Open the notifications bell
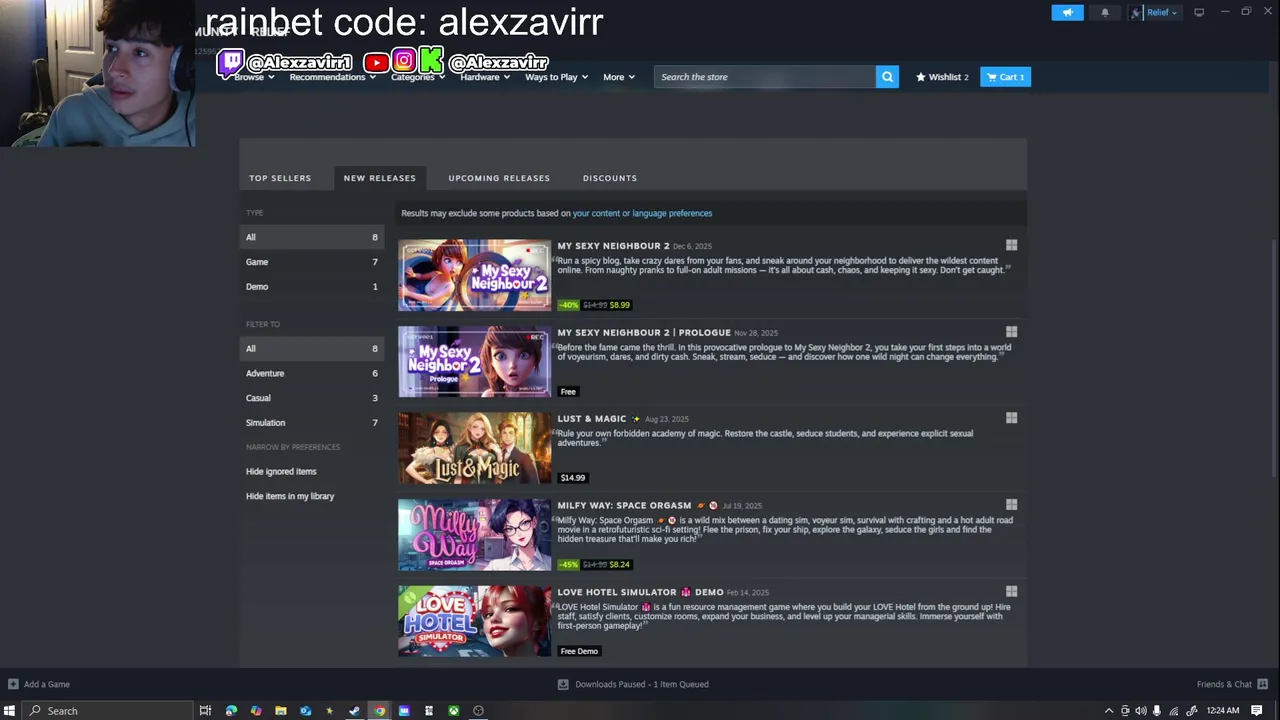The width and height of the screenshot is (1280, 720). click(1105, 12)
